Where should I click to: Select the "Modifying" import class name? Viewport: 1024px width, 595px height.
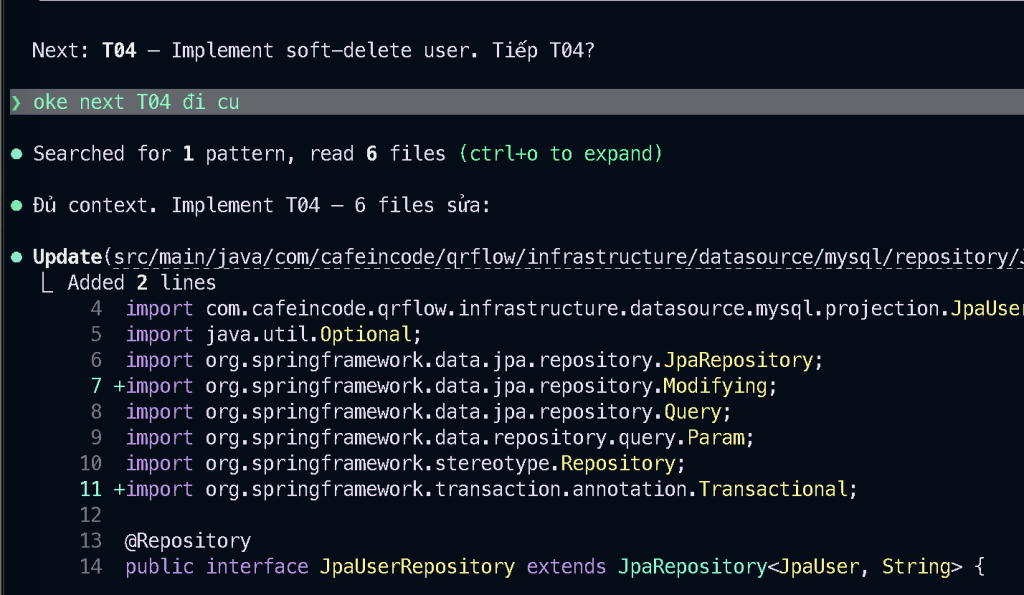(714, 386)
